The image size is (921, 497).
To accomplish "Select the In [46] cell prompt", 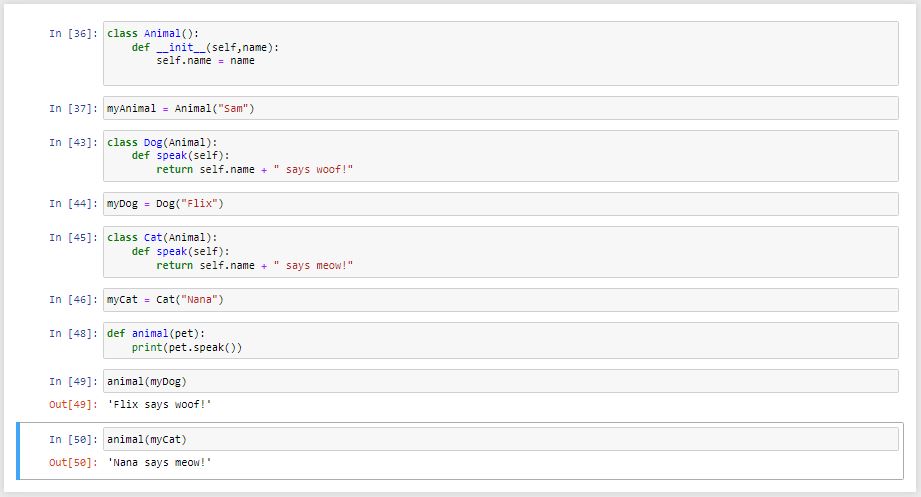I will [x=73, y=300].
